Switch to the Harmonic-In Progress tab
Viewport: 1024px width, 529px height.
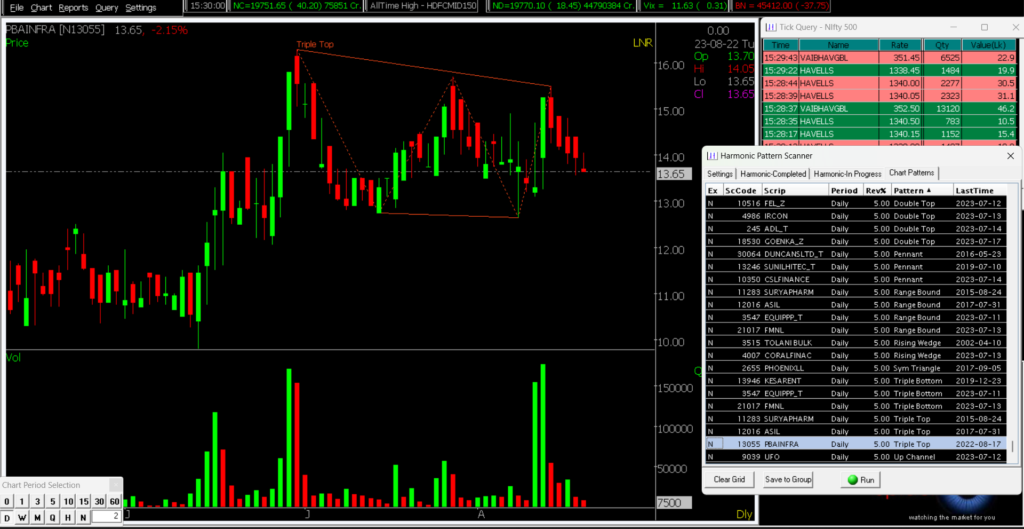847,174
